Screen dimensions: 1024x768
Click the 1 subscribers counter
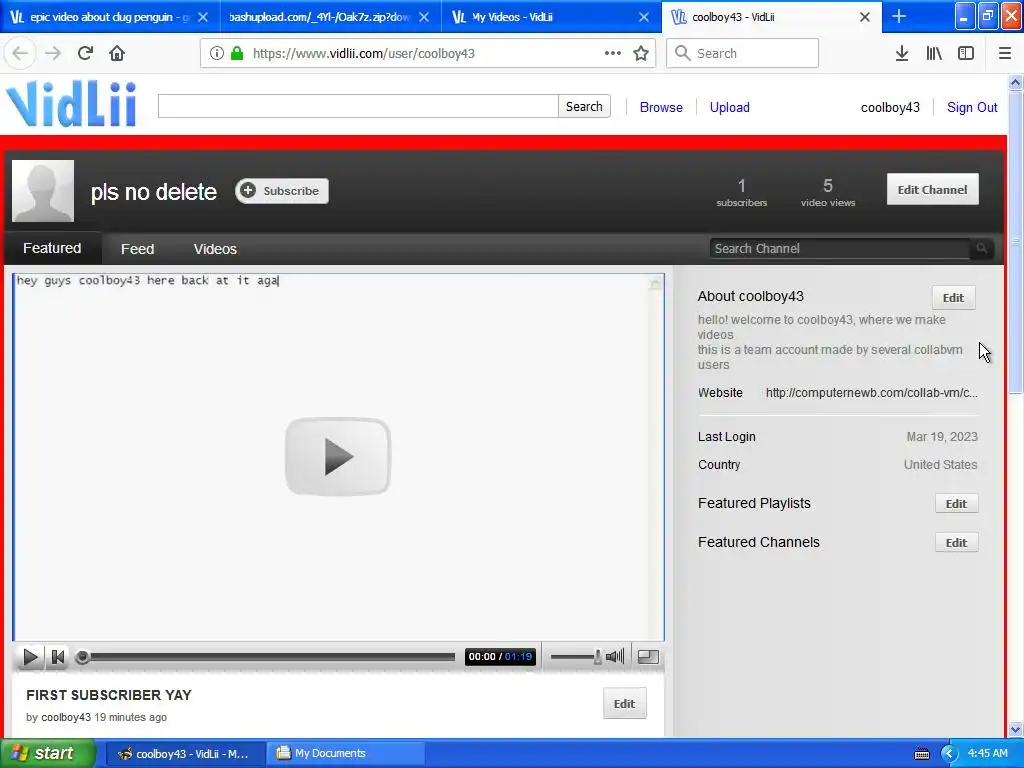742,193
